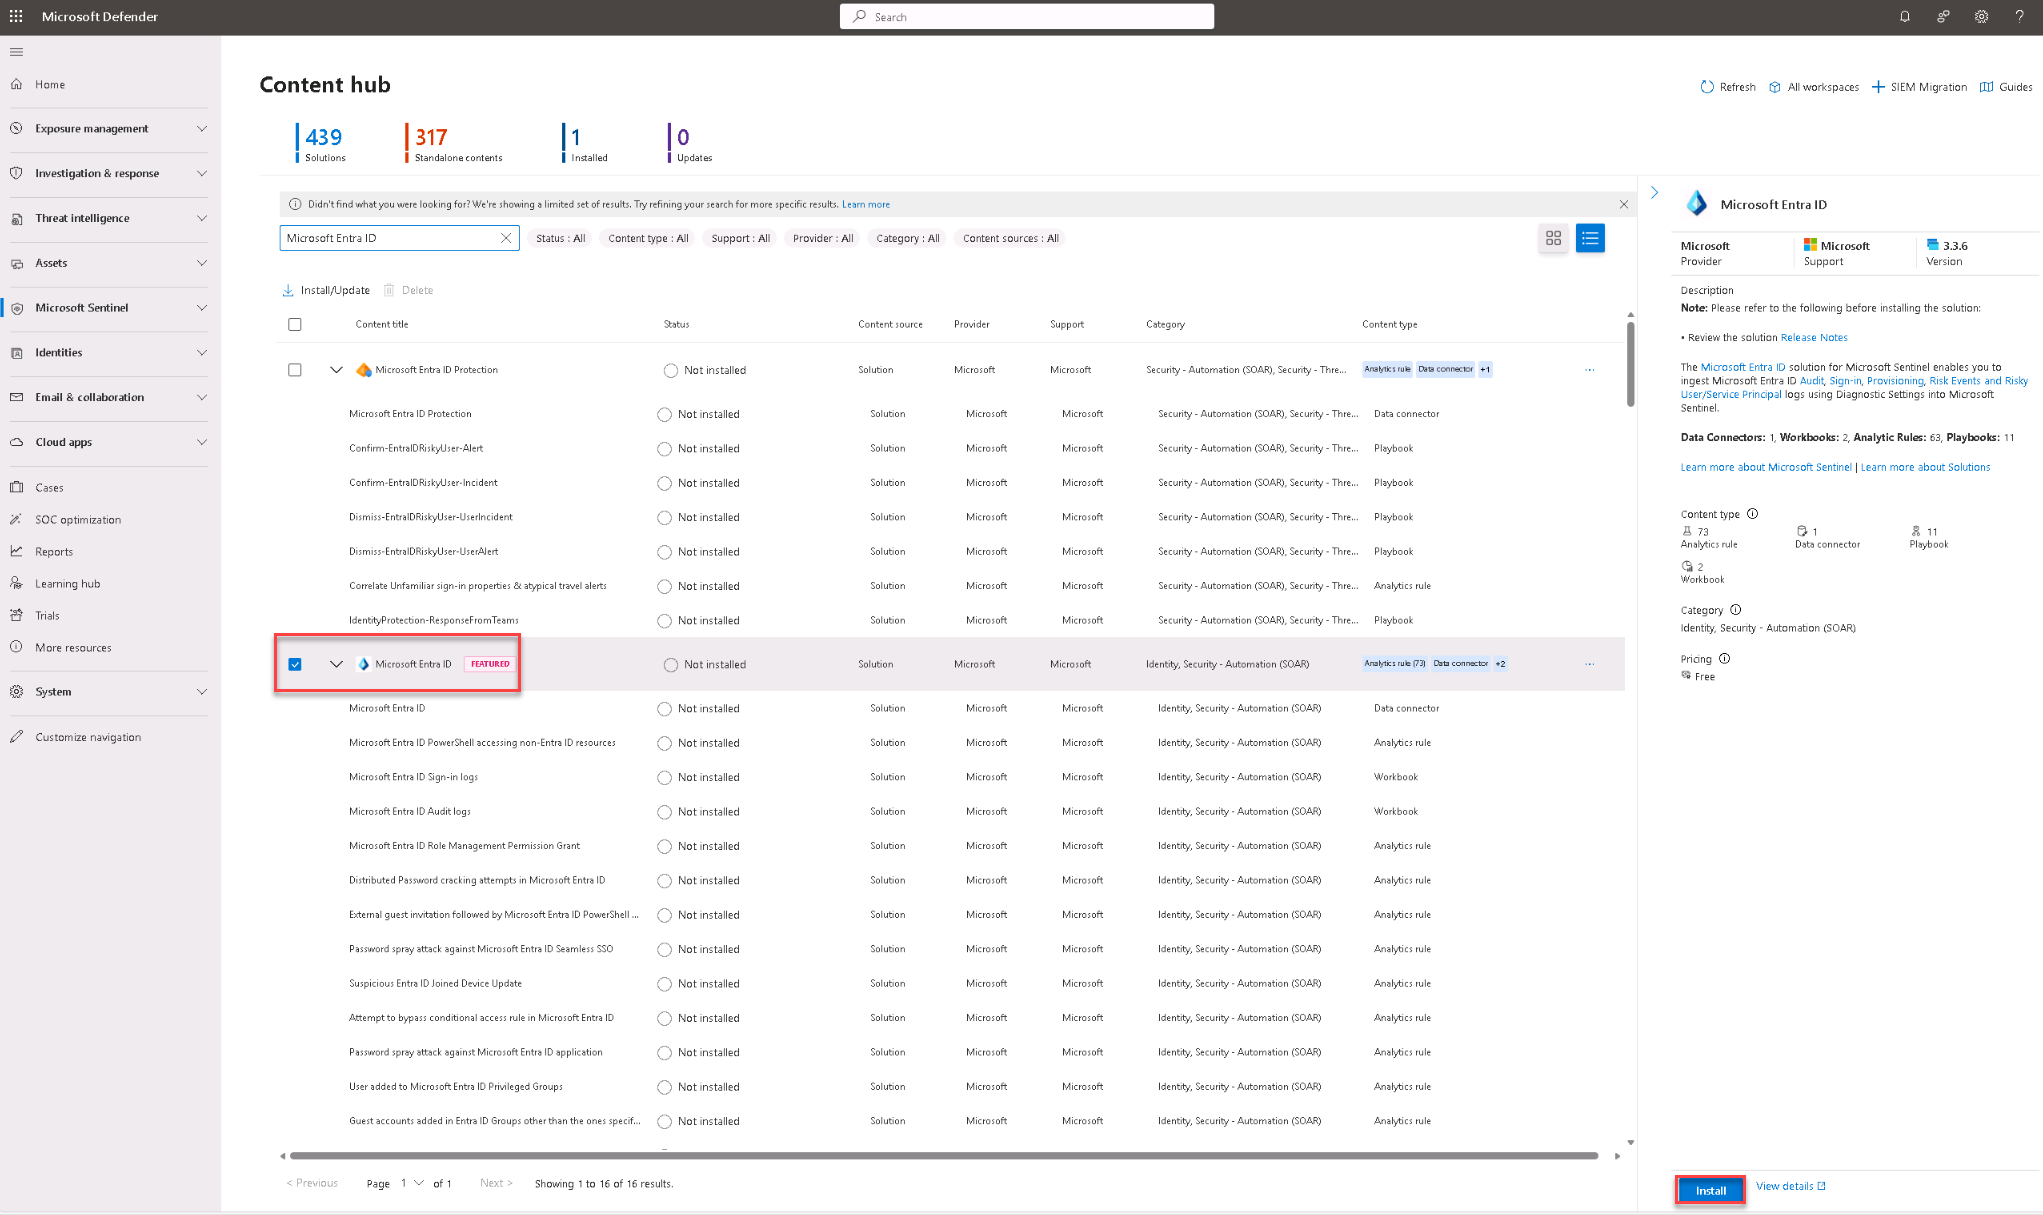Collapse the Microsoft Entra ID Protection row
Screen dimensions: 2043x1215
336,370
